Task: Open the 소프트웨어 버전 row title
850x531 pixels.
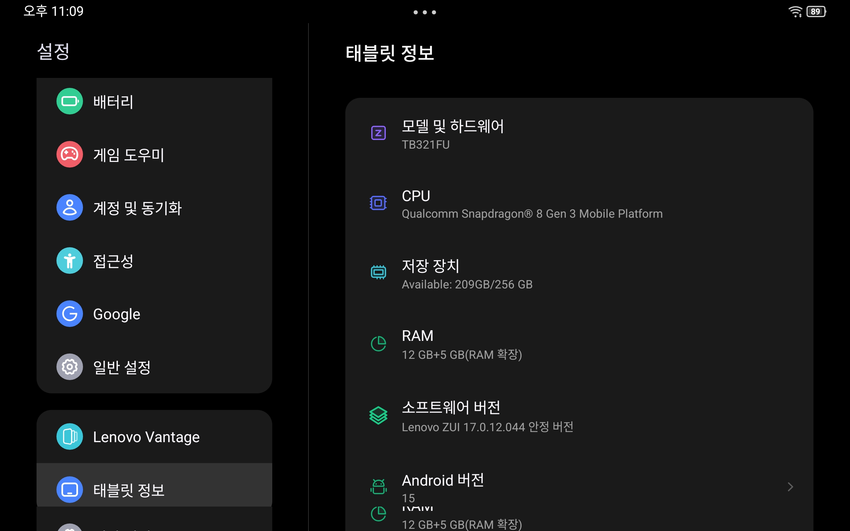Action: (x=451, y=407)
